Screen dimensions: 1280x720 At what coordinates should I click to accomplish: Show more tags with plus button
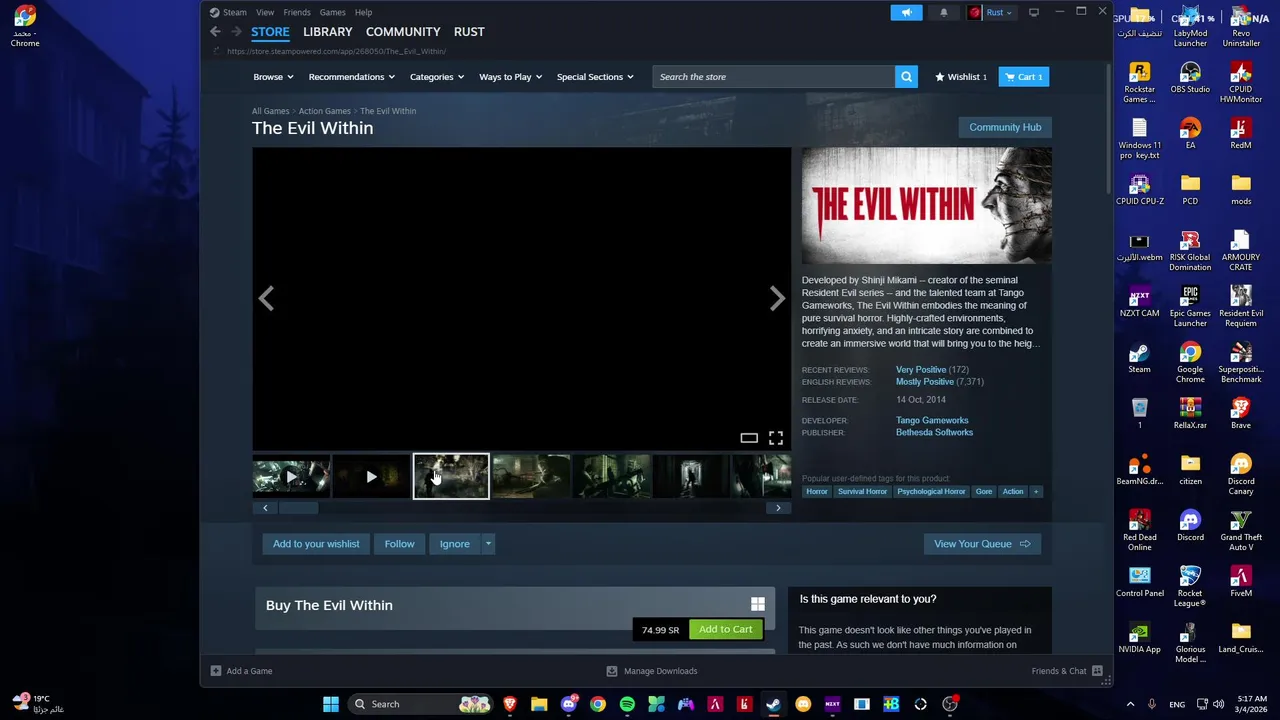tap(1036, 491)
